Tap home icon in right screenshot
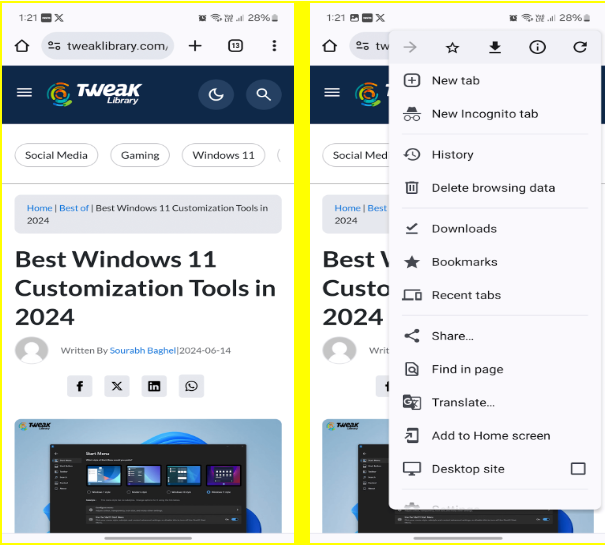The width and height of the screenshot is (605, 545). coord(330,46)
